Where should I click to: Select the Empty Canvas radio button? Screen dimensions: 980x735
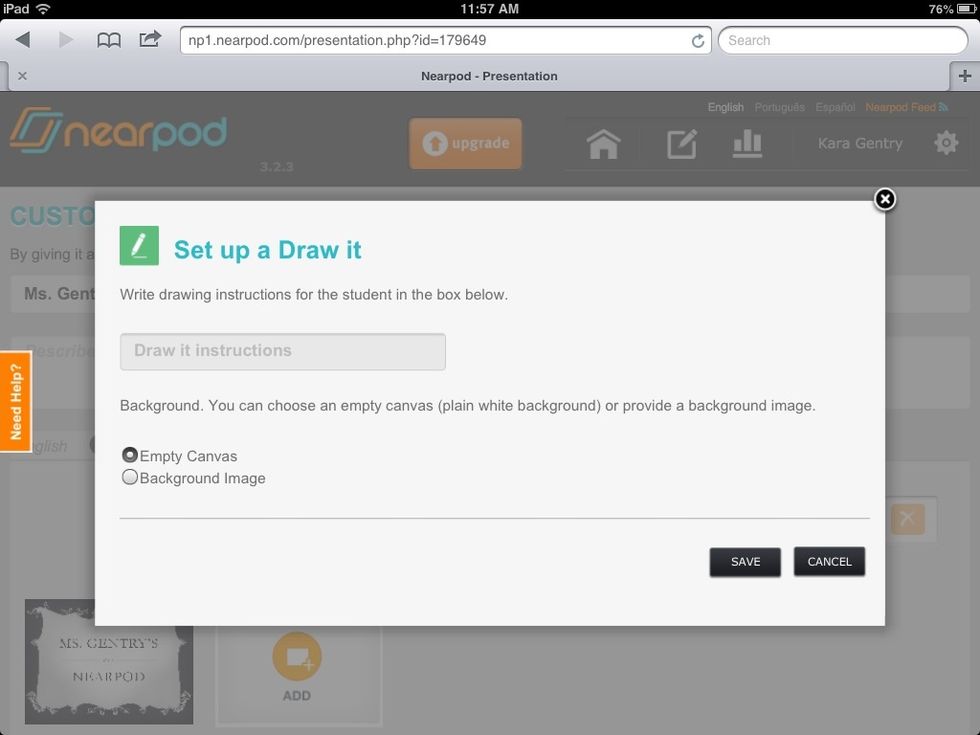[x=130, y=454]
